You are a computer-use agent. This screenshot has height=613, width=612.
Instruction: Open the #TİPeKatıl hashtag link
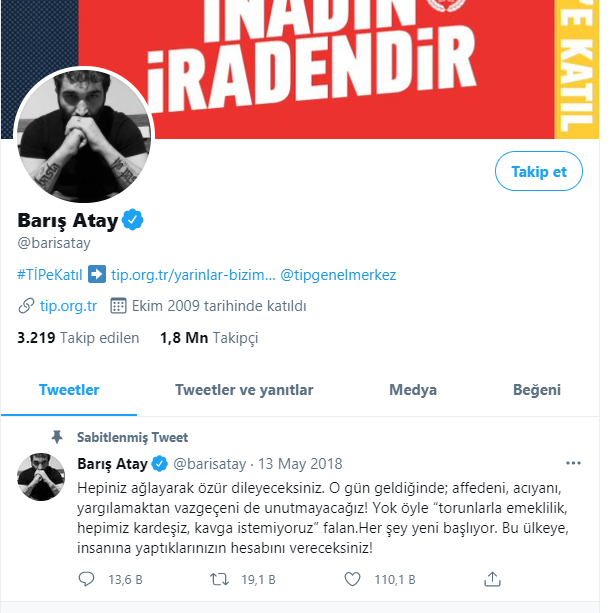pyautogui.click(x=50, y=275)
